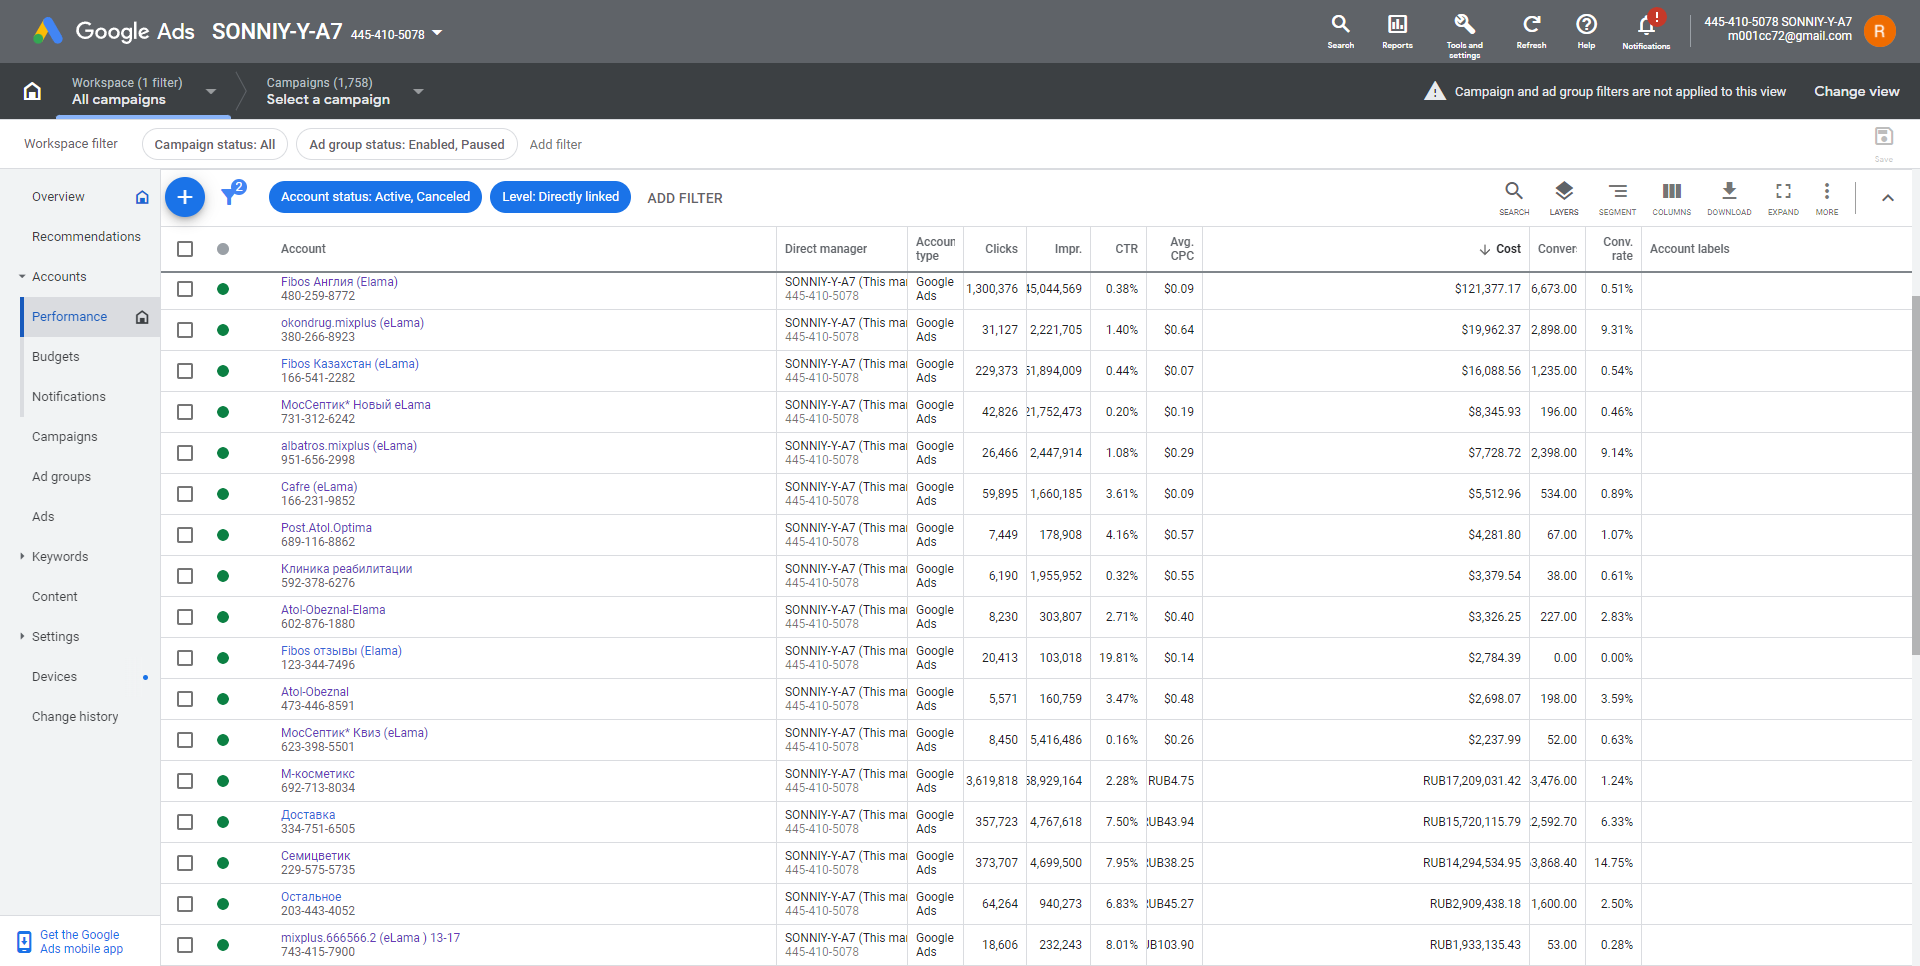Open Recommendations in the sidebar
The image size is (1920, 966).
(86, 237)
